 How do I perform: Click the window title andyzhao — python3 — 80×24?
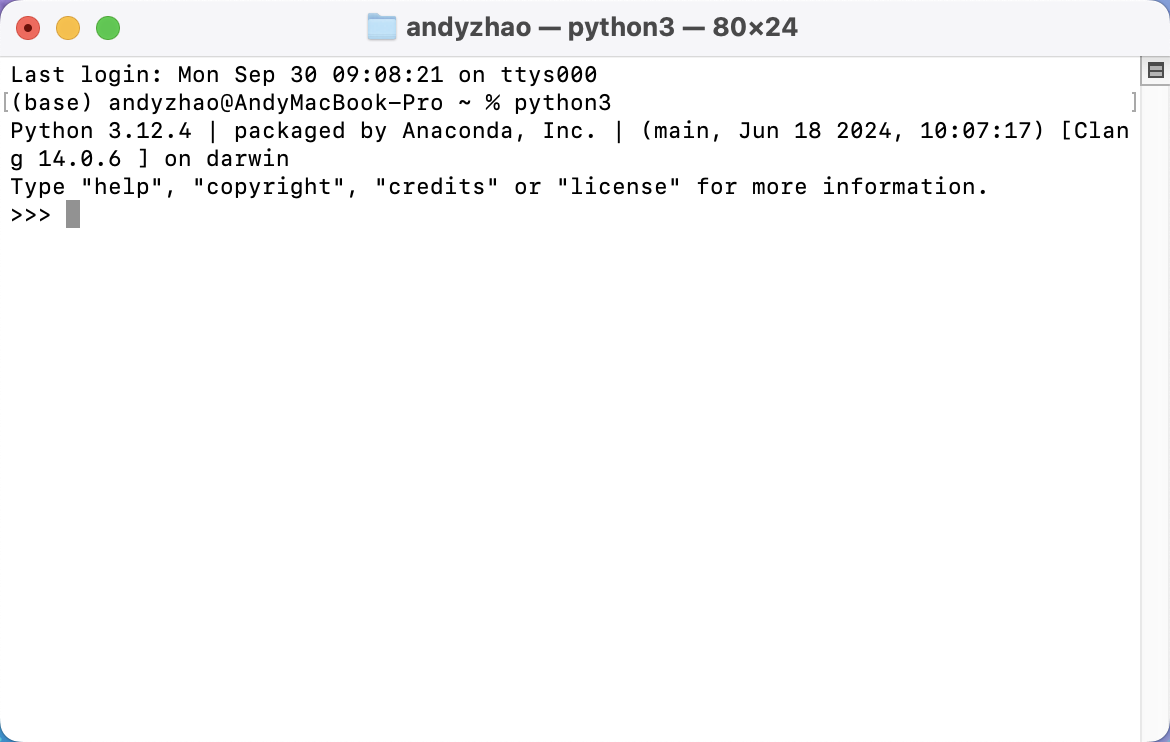tap(601, 28)
